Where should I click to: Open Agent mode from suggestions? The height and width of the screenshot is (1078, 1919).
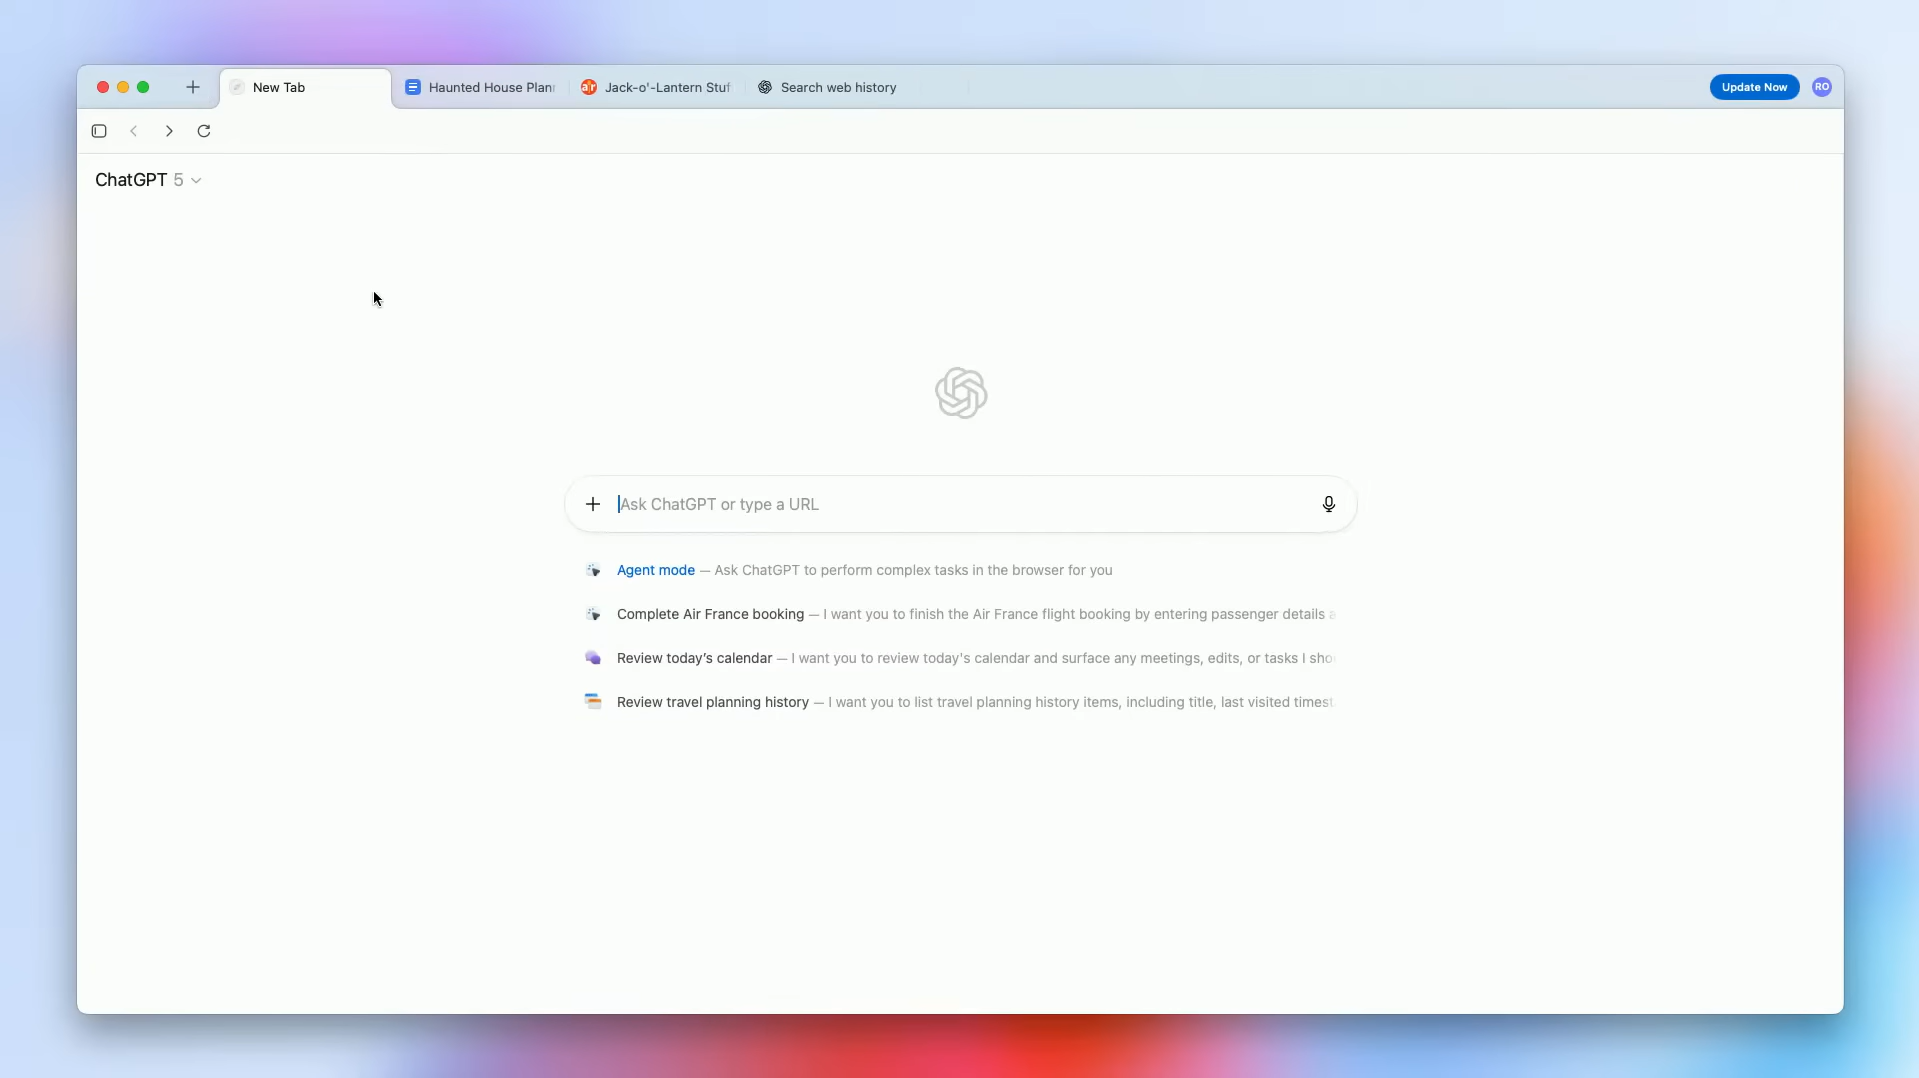click(x=655, y=571)
